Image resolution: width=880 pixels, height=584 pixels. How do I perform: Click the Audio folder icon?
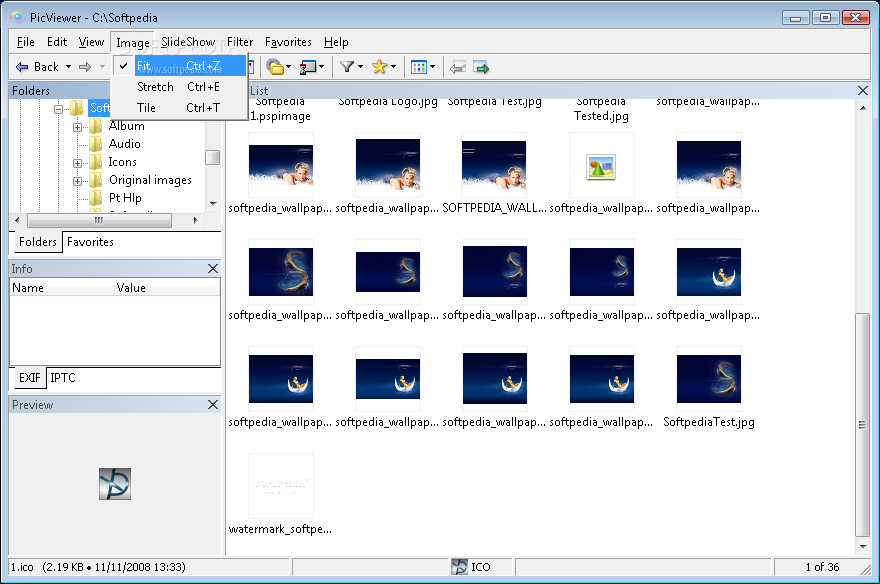pyautogui.click(x=96, y=144)
